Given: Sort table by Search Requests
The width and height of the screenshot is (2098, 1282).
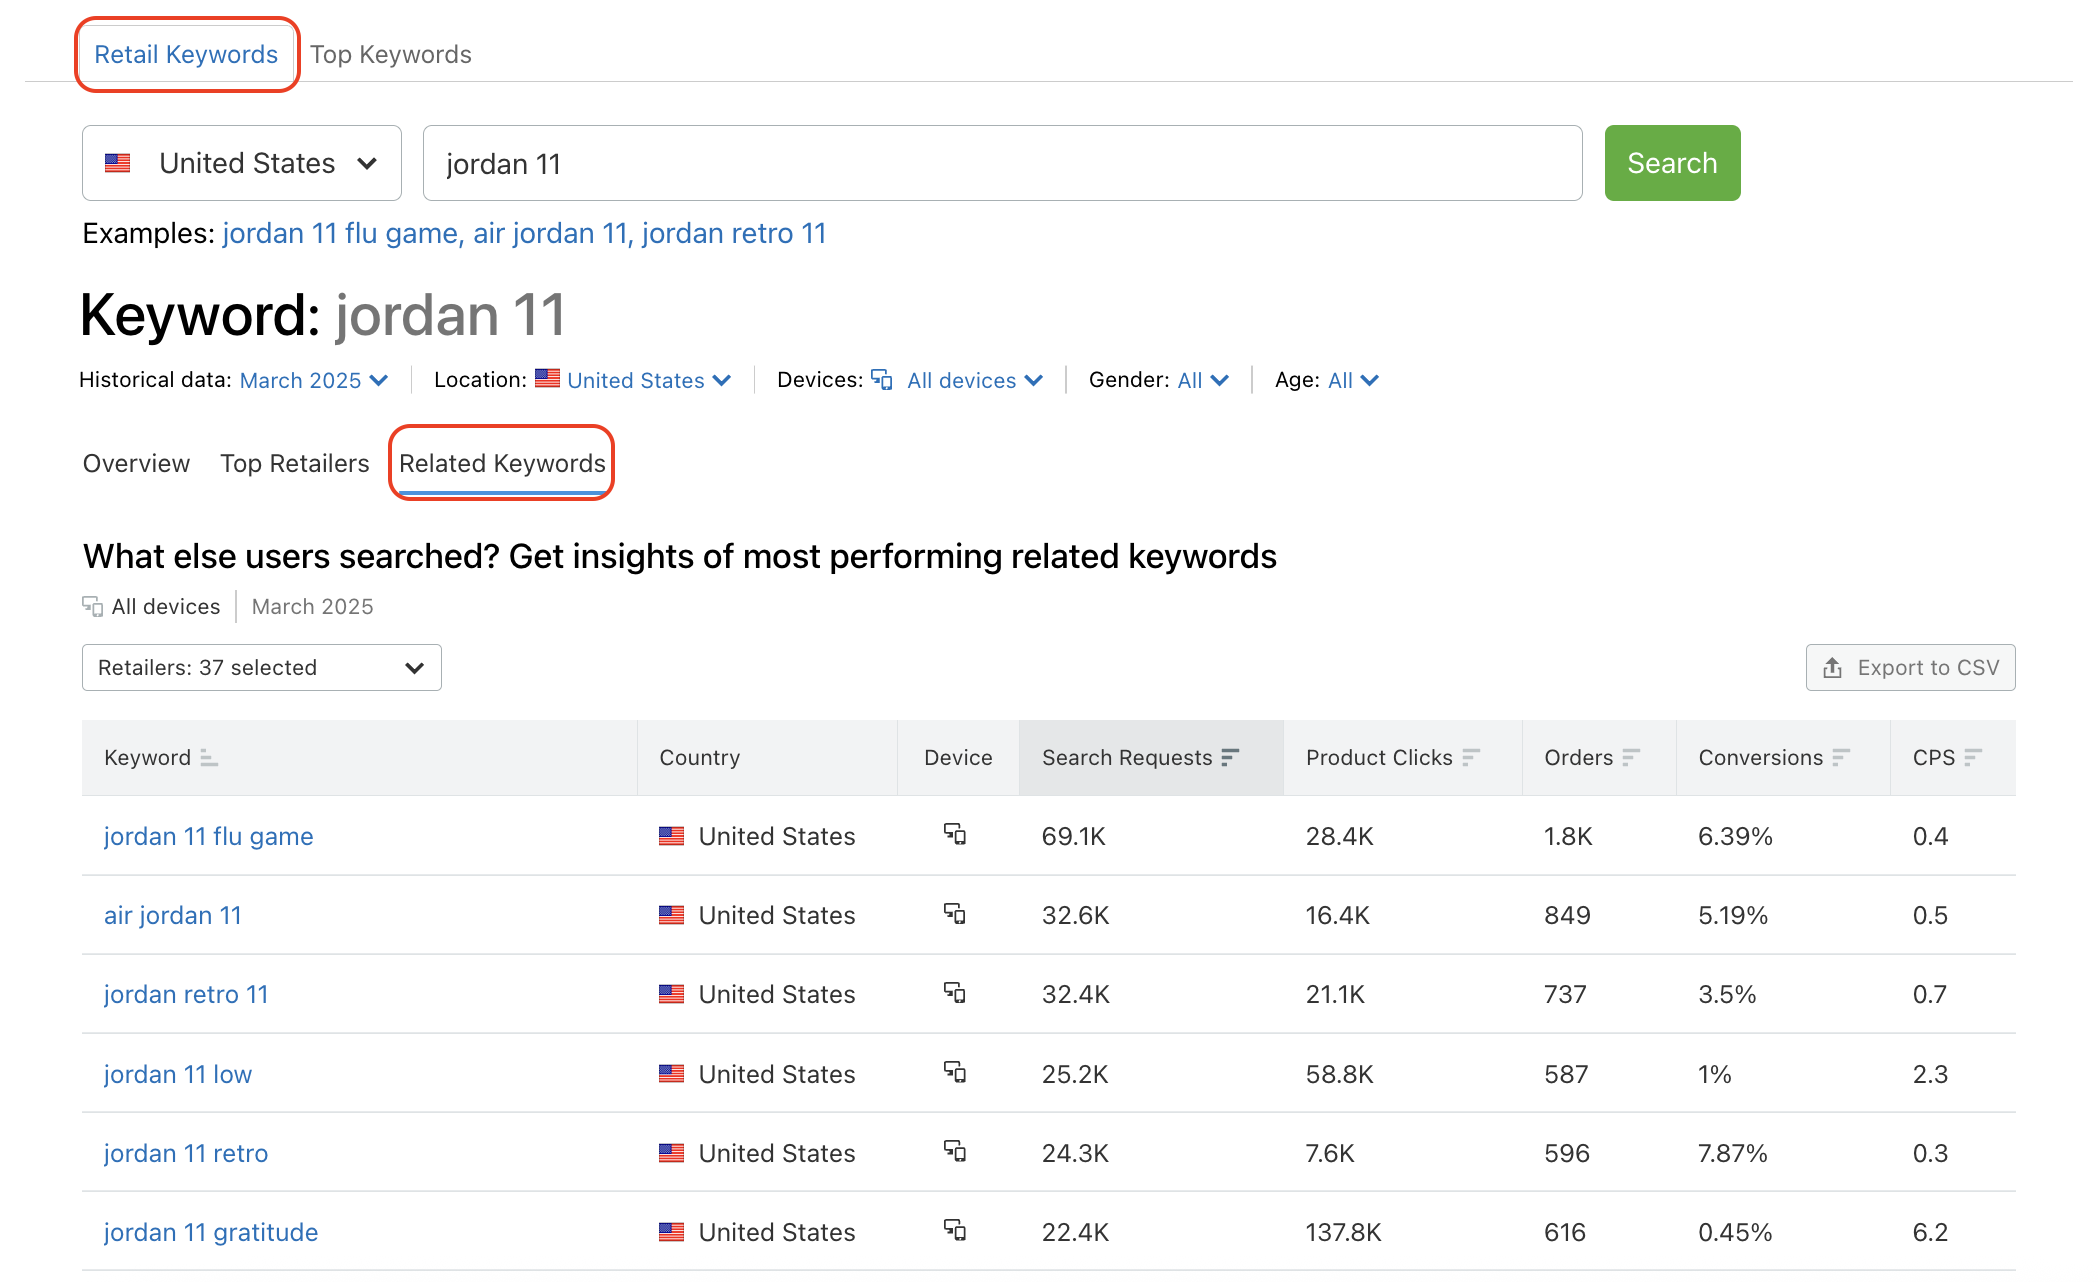Looking at the screenshot, I should point(1230,757).
